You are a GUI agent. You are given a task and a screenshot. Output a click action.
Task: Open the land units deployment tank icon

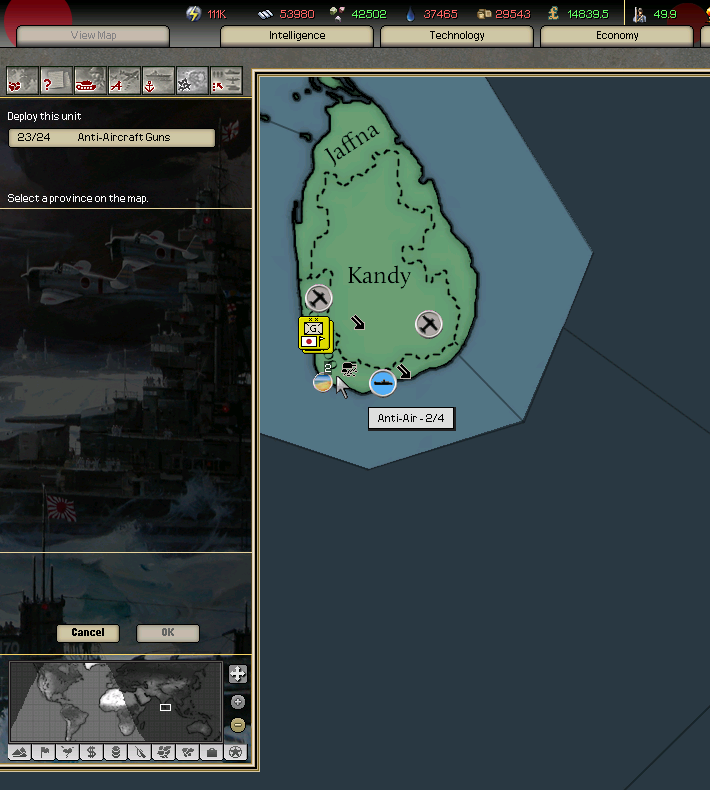(x=90, y=80)
